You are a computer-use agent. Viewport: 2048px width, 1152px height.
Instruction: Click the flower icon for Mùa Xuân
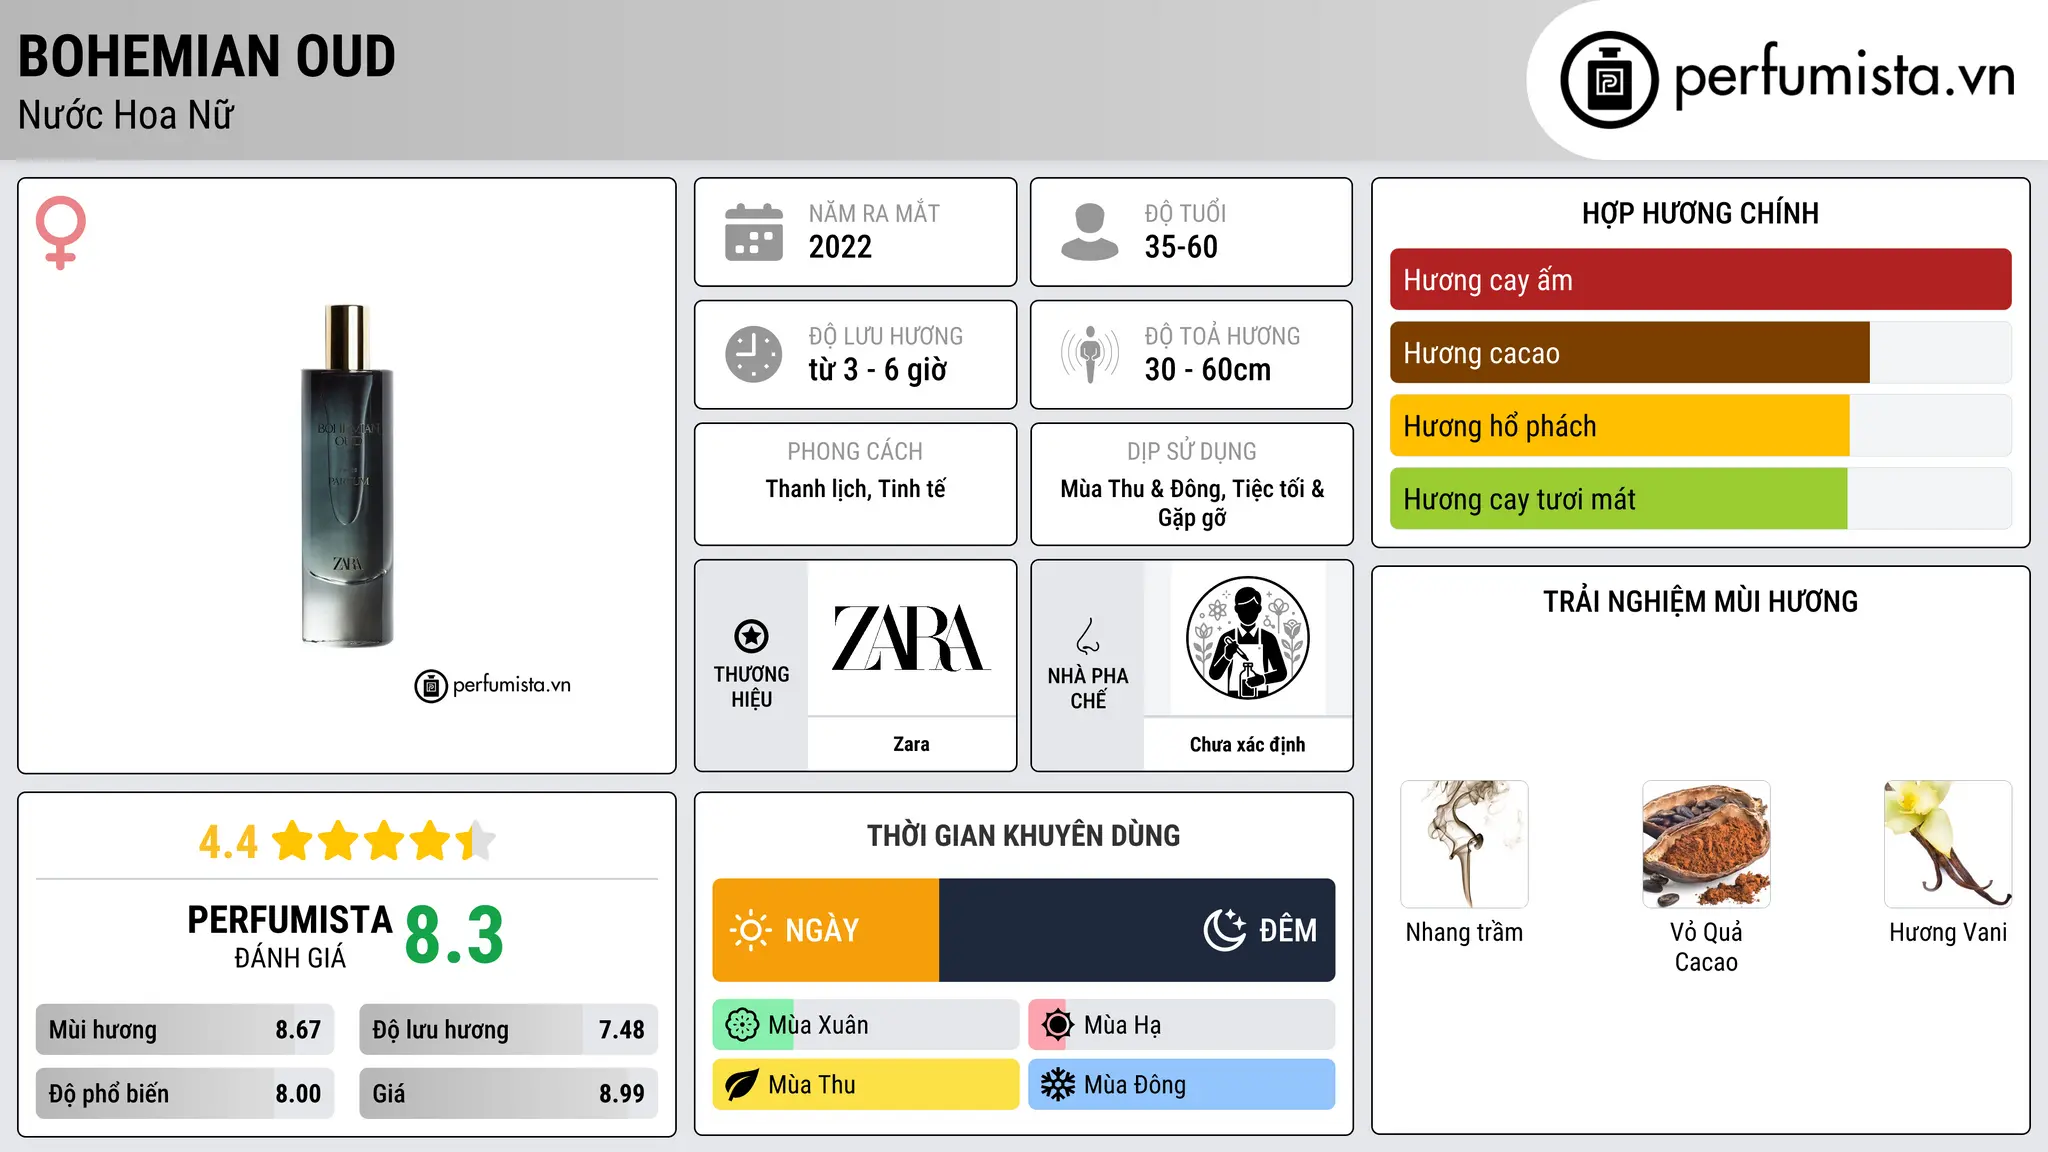pos(742,1025)
